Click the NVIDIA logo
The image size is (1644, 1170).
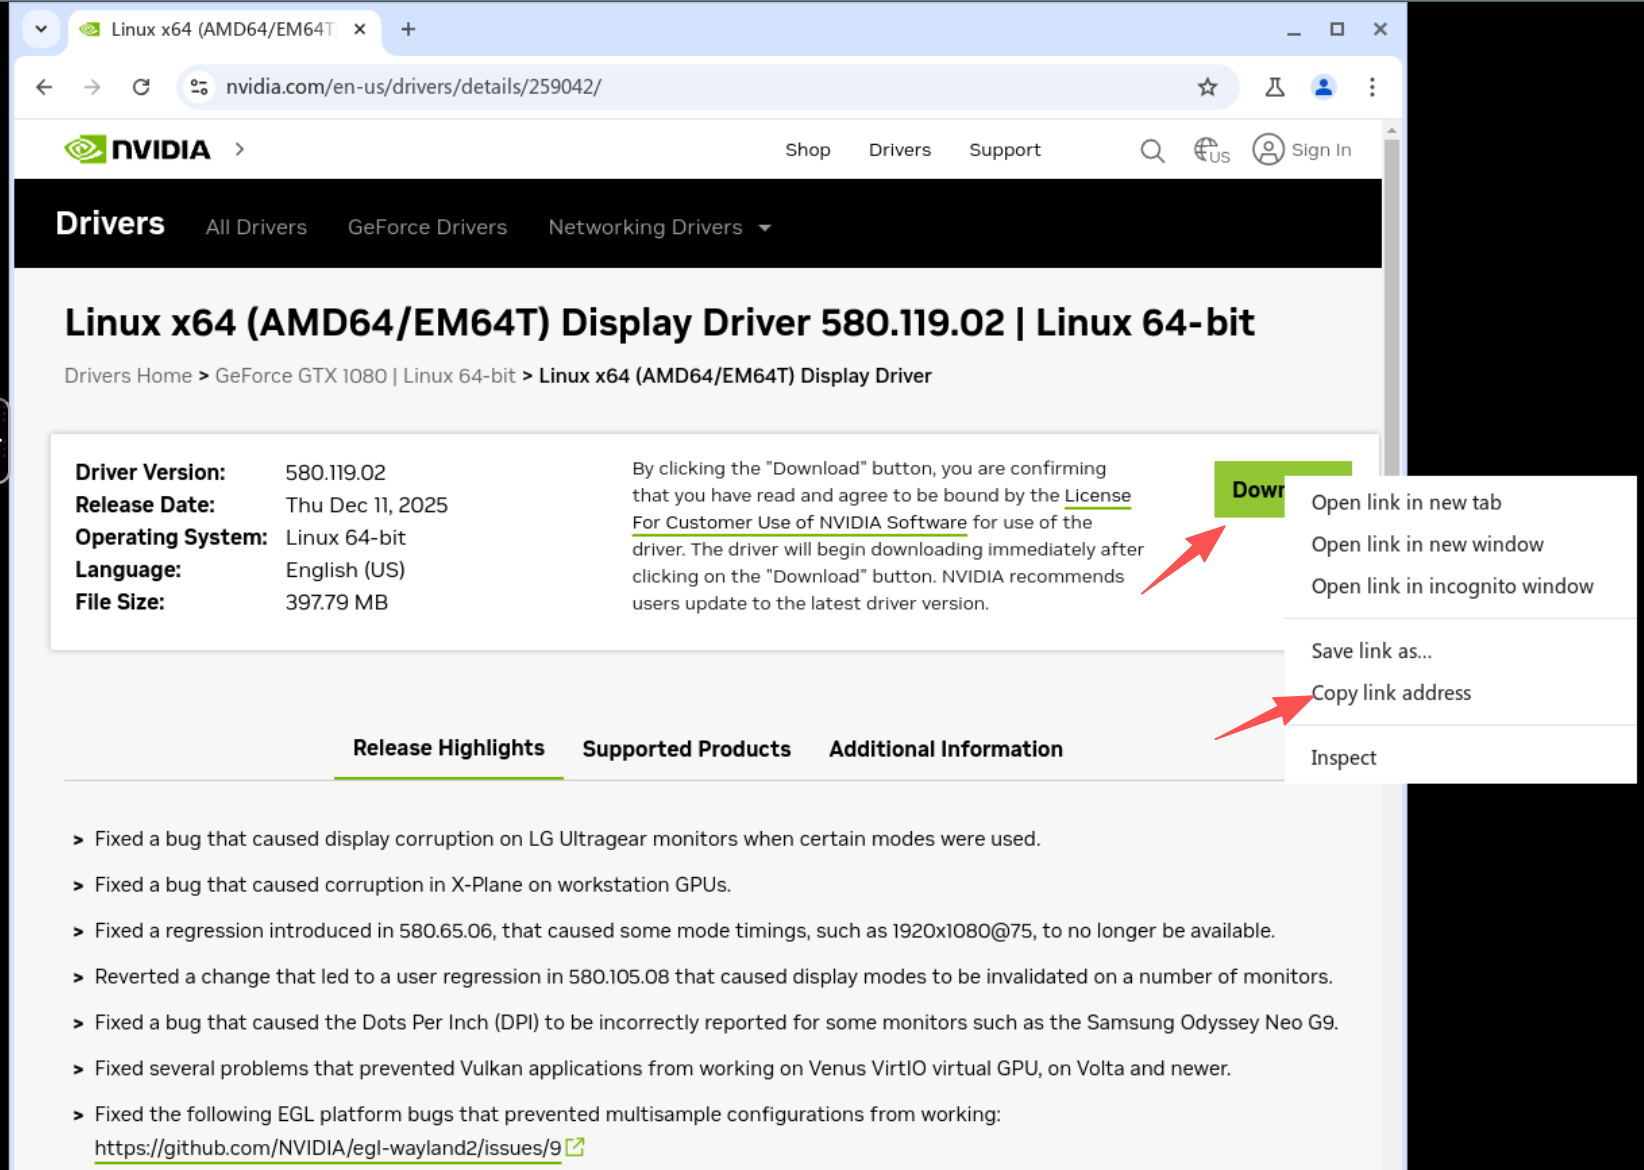pyautogui.click(x=138, y=149)
